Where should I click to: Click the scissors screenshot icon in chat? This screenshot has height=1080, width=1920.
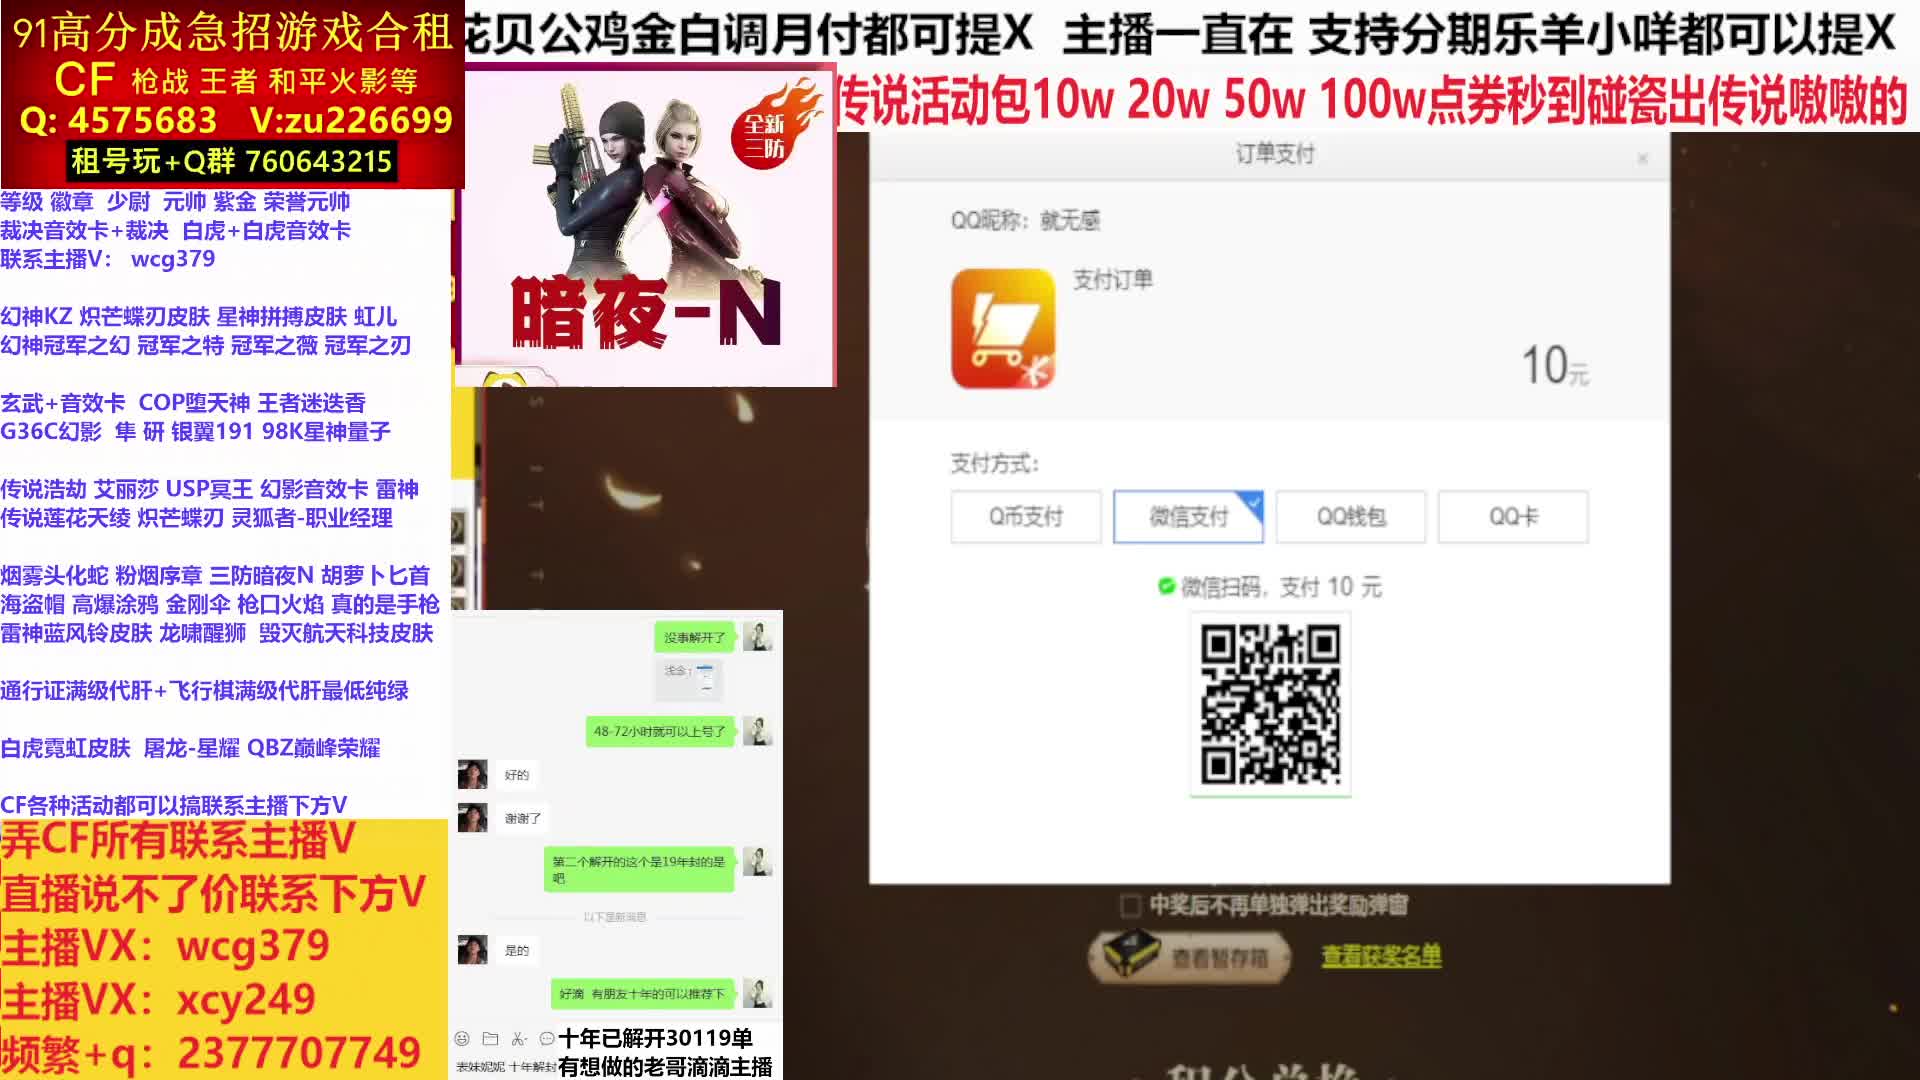518,1039
